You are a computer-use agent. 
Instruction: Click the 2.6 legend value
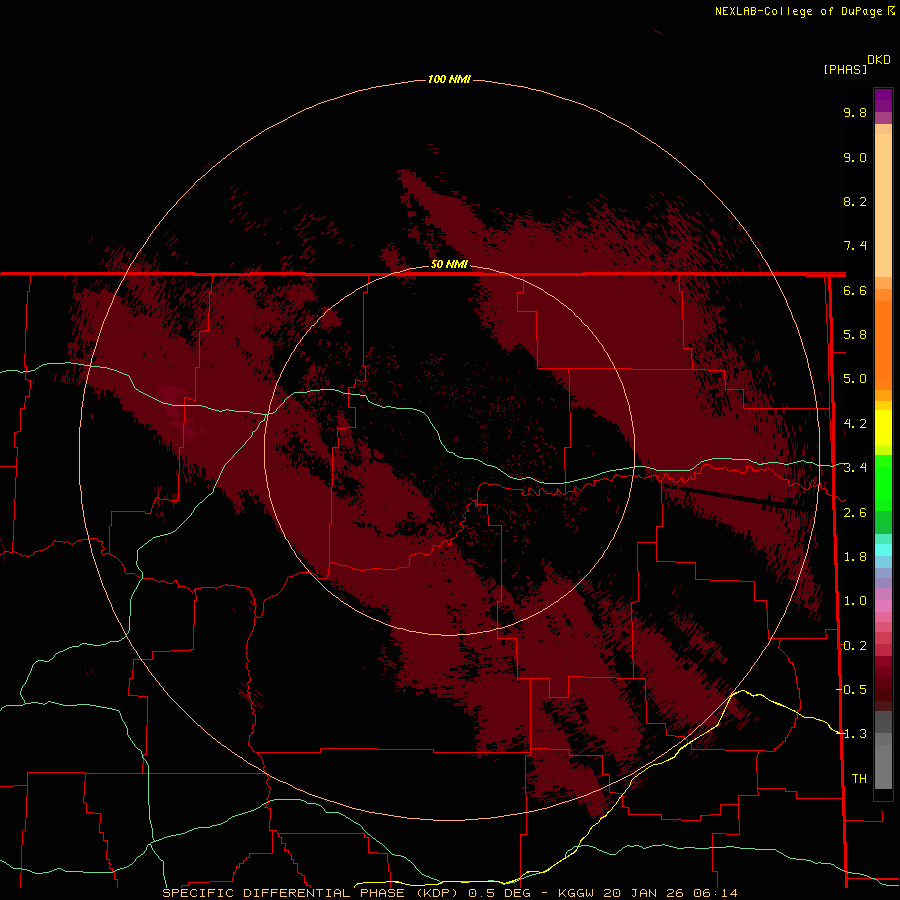(x=855, y=513)
